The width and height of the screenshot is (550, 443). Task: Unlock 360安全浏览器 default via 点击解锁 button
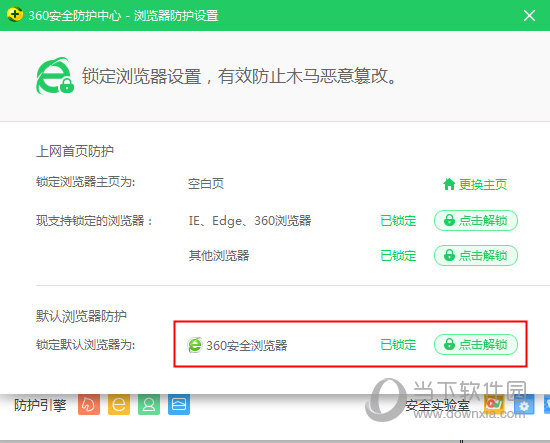click(x=476, y=344)
